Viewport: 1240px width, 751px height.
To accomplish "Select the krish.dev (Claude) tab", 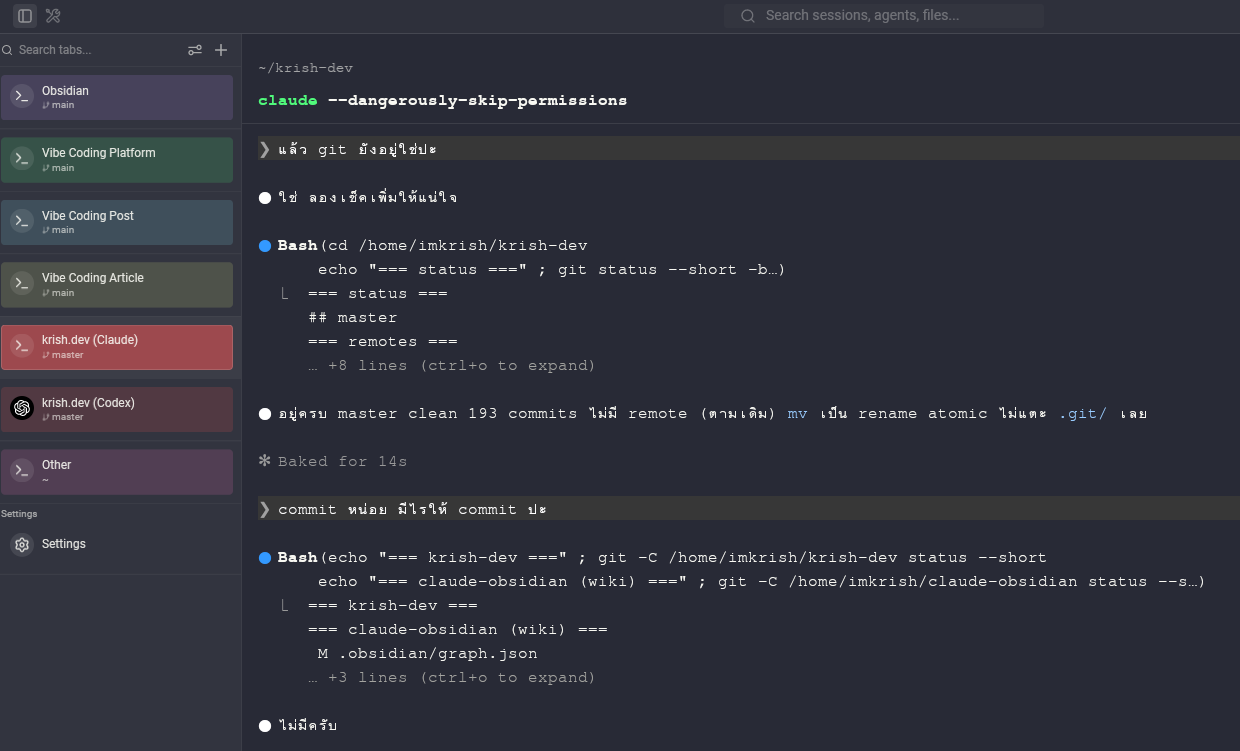I will coord(117,347).
